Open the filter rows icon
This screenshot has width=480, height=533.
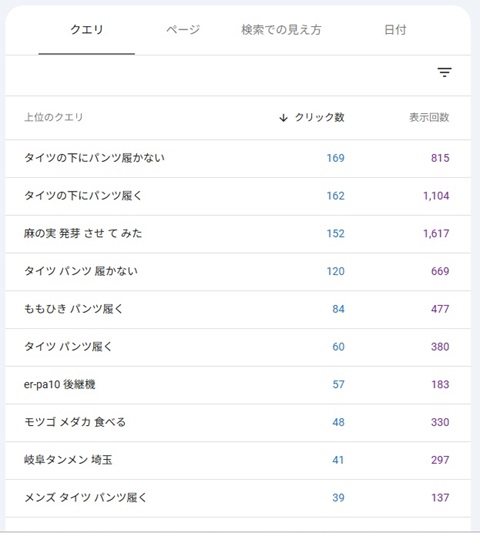point(444,72)
